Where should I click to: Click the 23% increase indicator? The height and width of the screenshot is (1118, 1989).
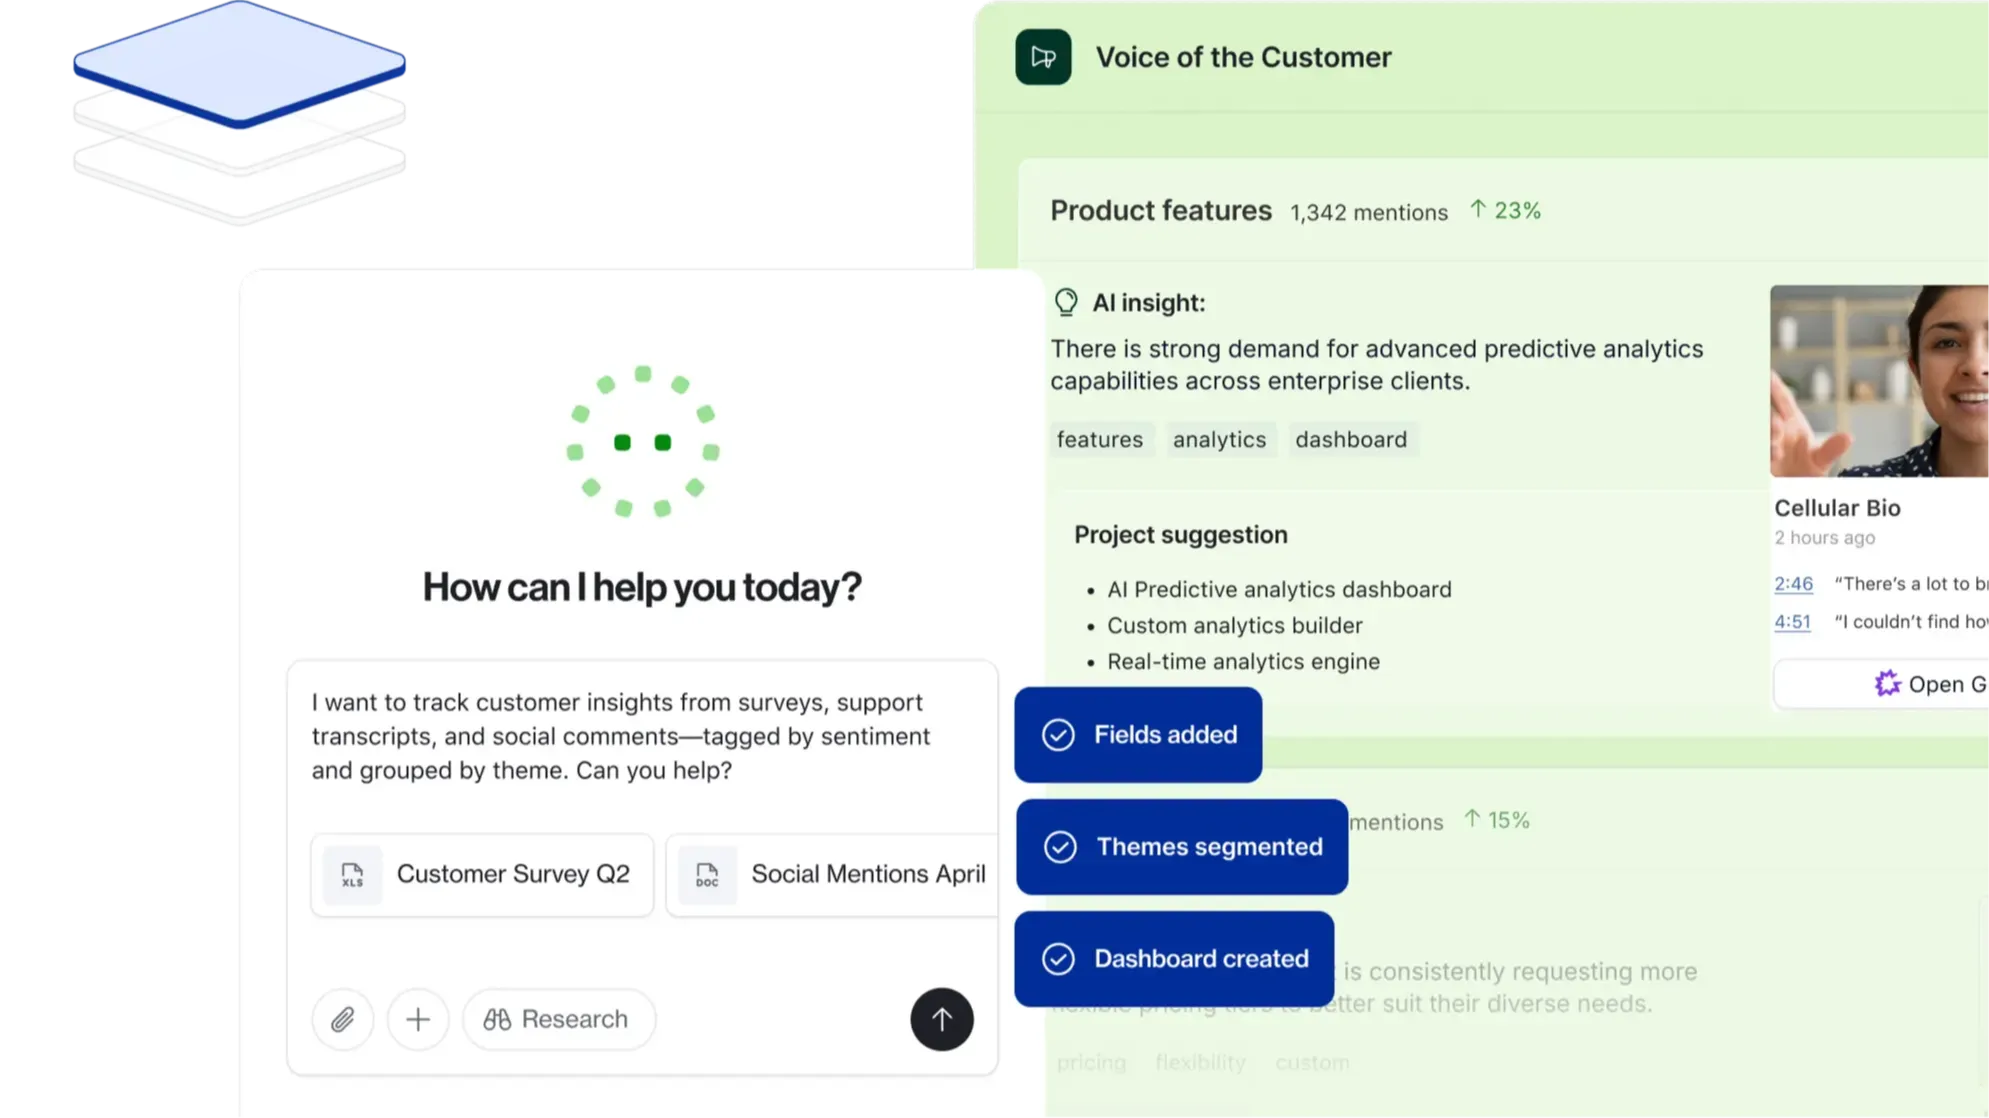coord(1505,211)
